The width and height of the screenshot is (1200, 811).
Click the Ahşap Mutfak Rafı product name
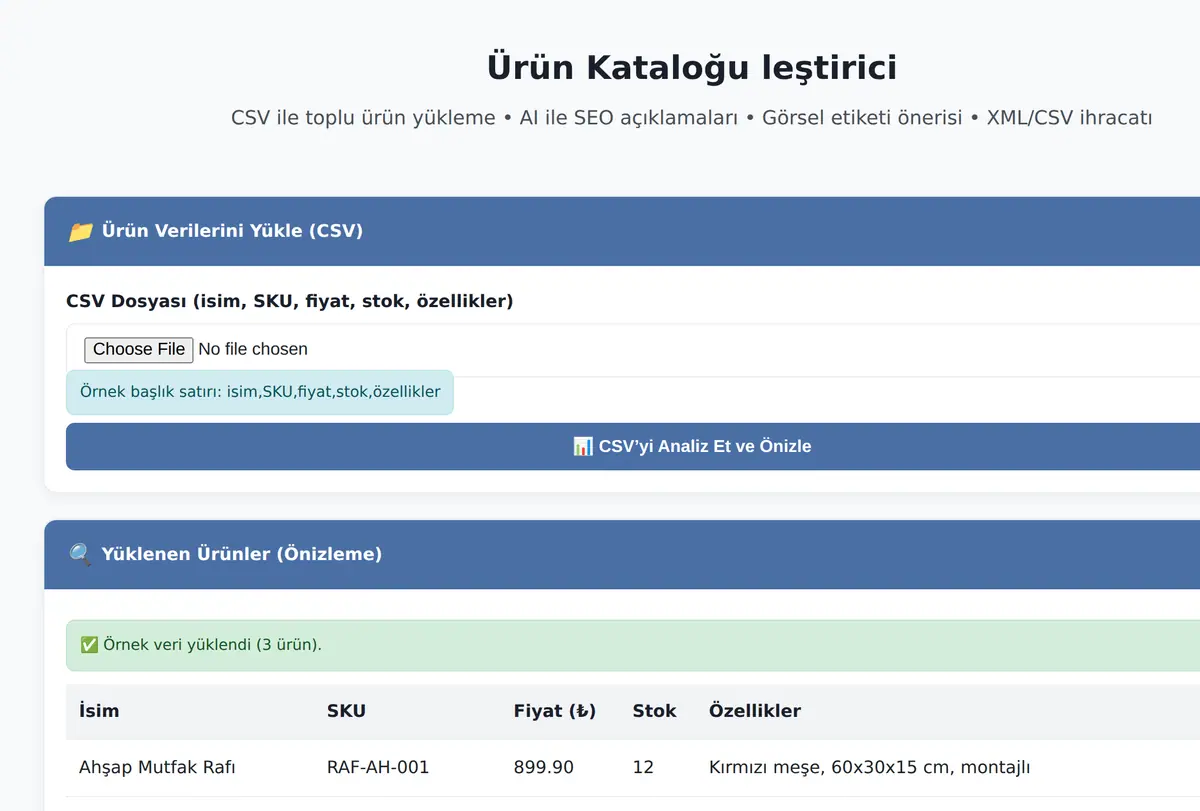[x=157, y=767]
